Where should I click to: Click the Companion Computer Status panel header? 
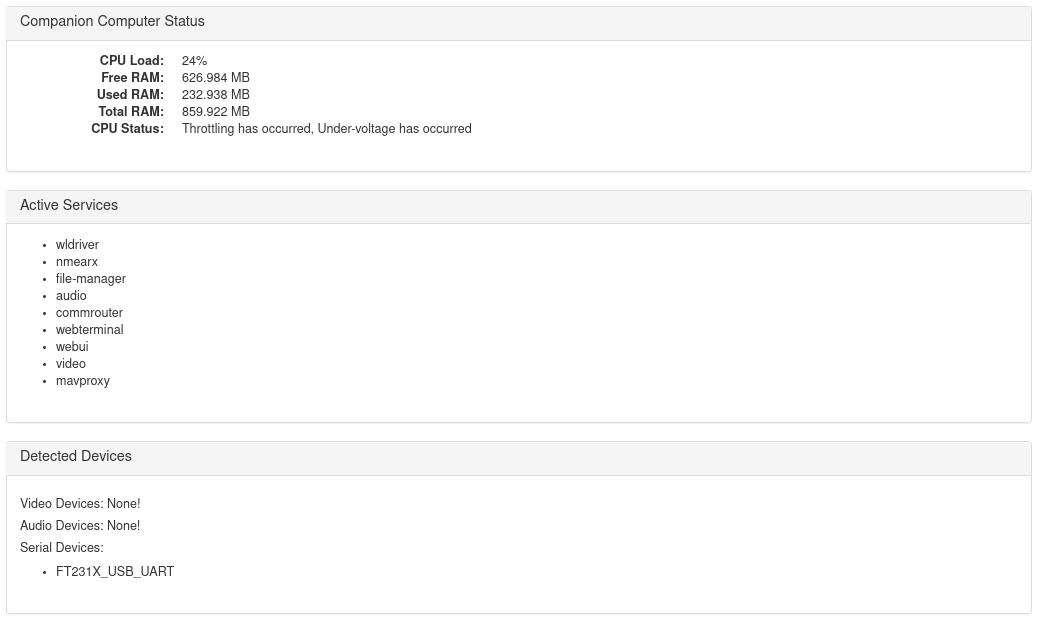click(519, 21)
